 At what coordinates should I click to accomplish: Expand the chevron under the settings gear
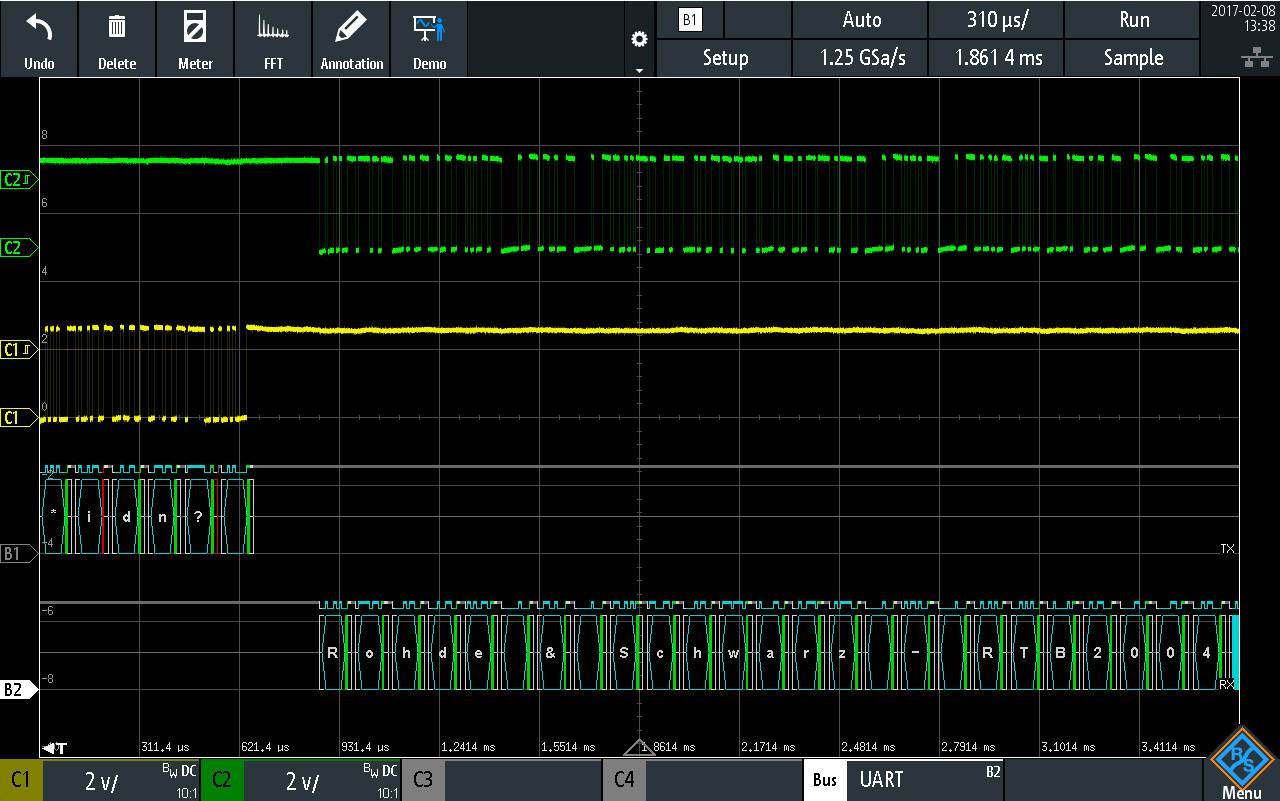pyautogui.click(x=639, y=70)
